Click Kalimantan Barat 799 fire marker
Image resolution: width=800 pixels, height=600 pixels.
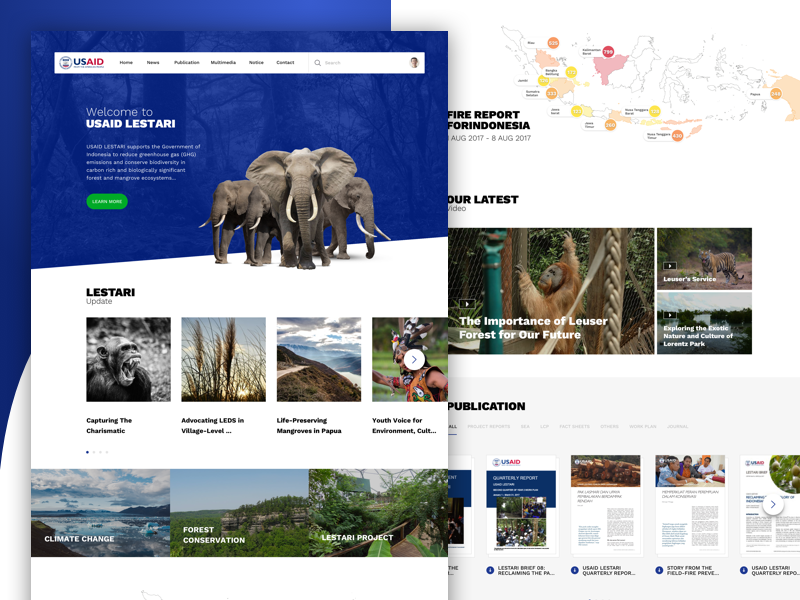(608, 52)
